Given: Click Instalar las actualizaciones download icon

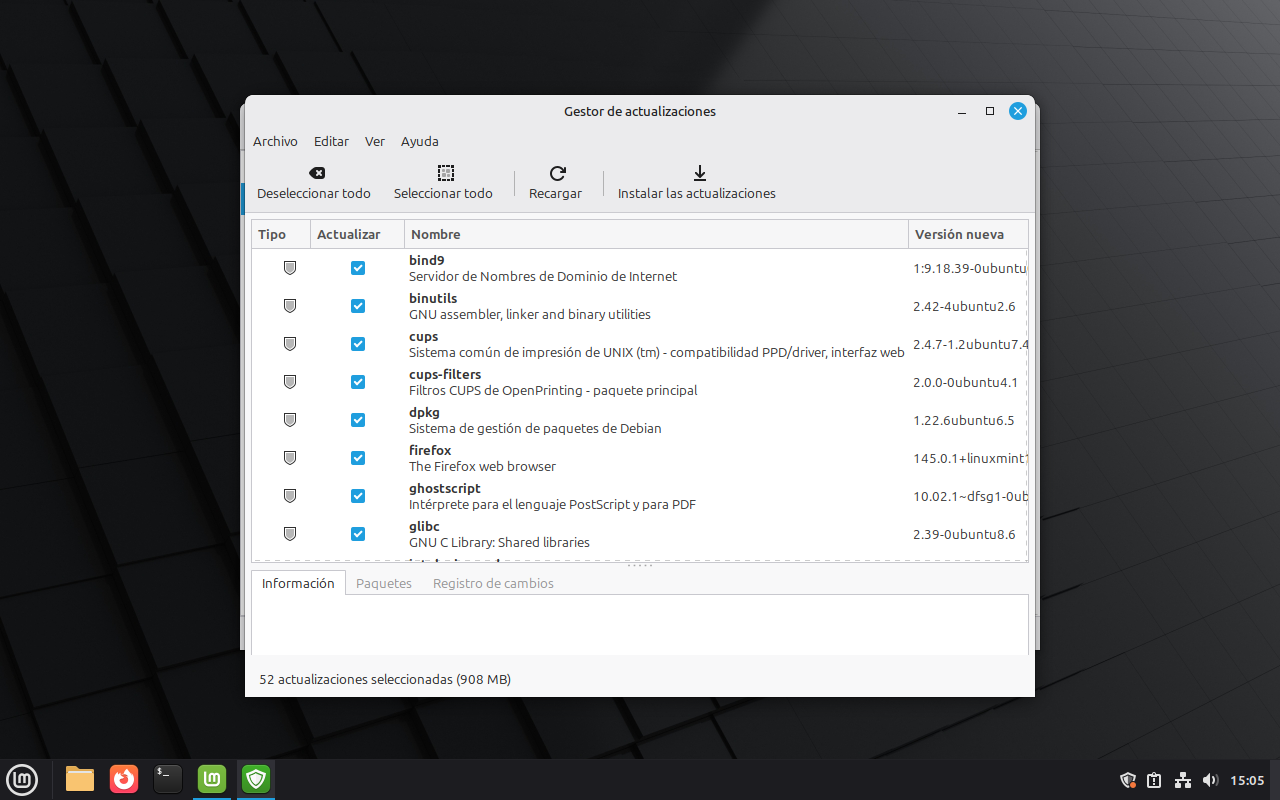Looking at the screenshot, I should tap(700, 173).
